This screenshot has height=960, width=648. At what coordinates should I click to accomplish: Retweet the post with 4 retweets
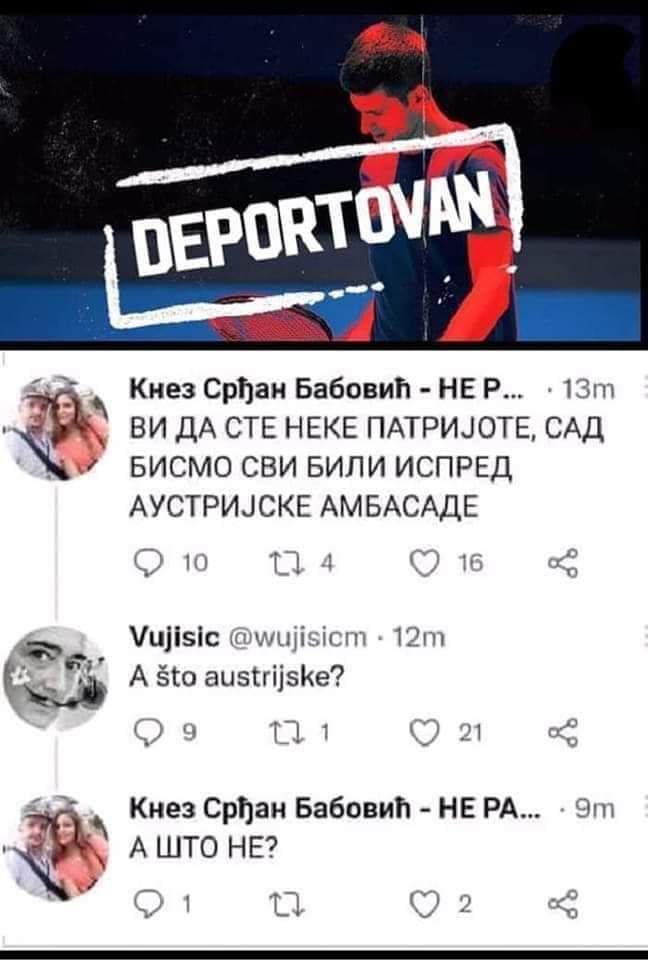coord(284,563)
